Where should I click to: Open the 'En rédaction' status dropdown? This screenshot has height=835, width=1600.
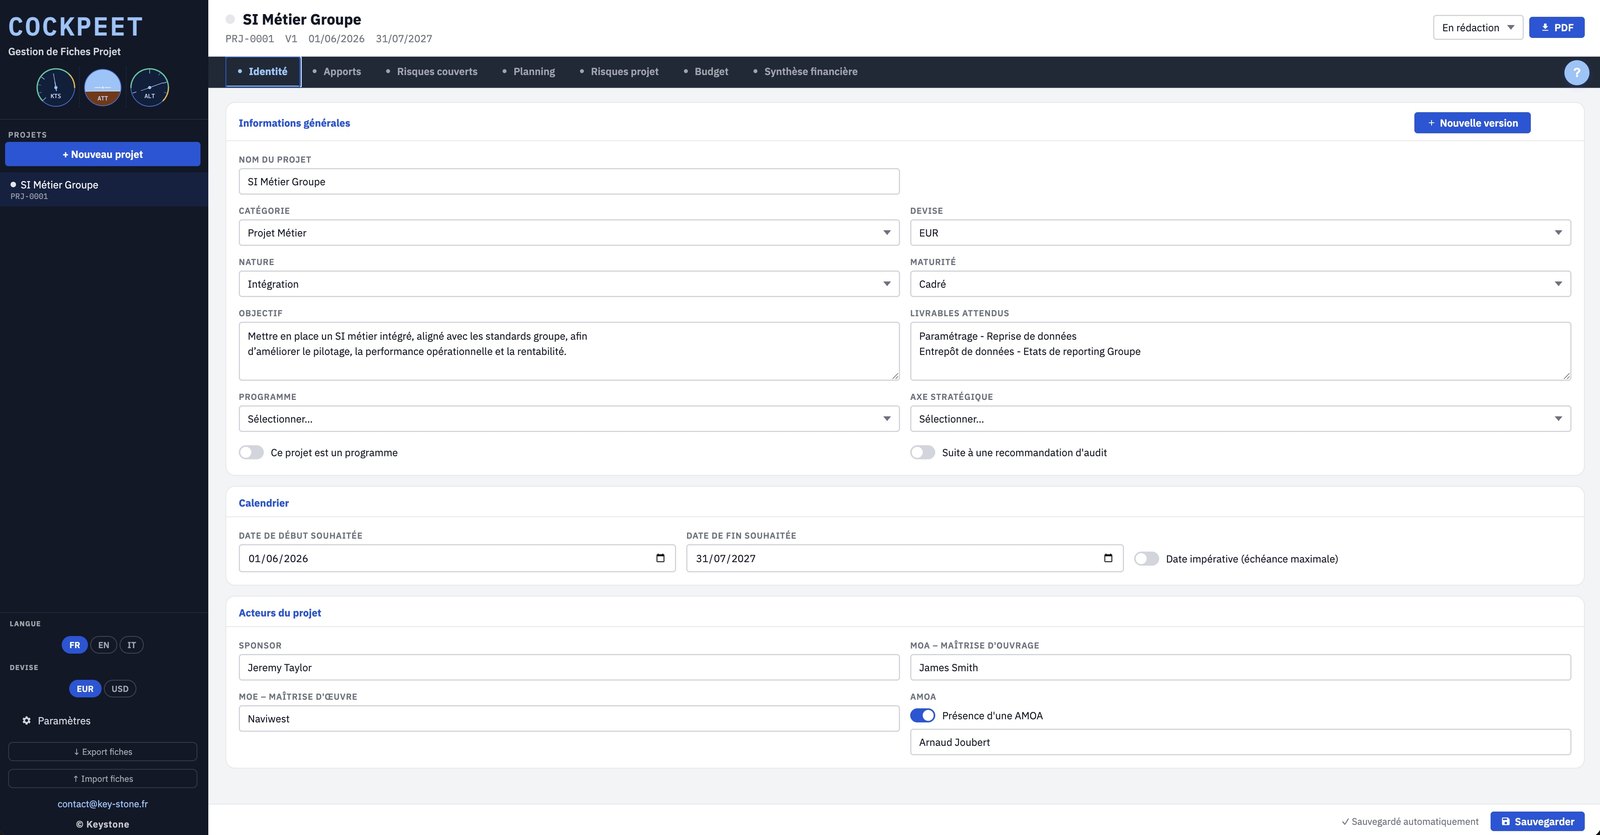coord(1478,27)
